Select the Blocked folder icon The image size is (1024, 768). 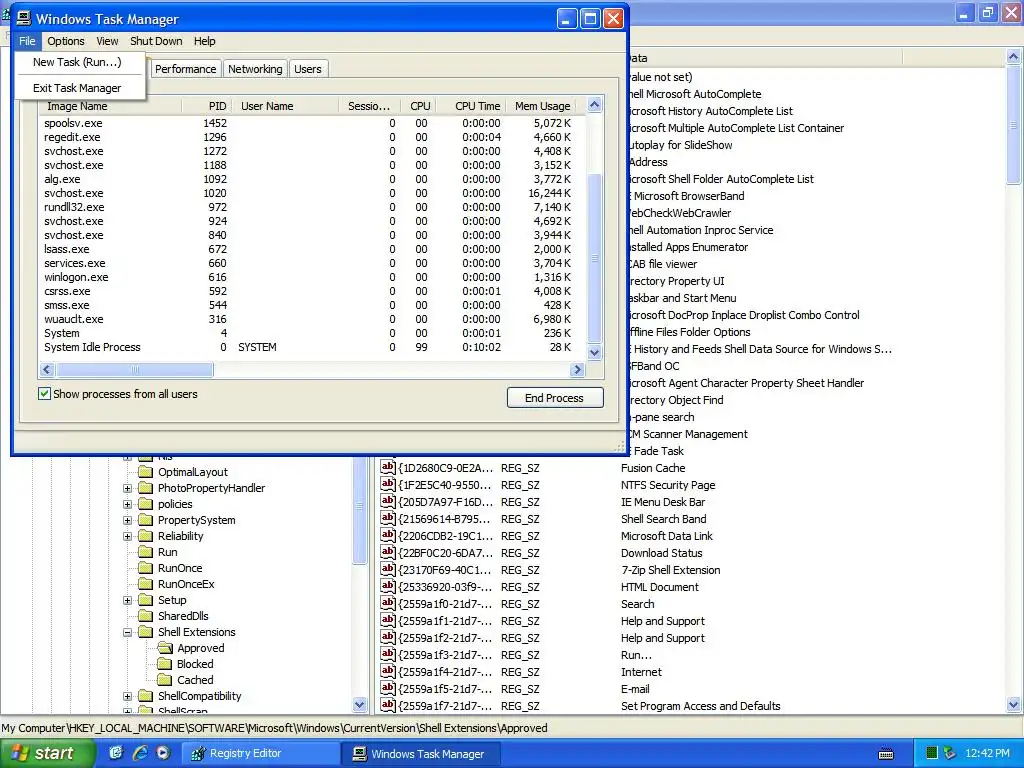(x=165, y=664)
